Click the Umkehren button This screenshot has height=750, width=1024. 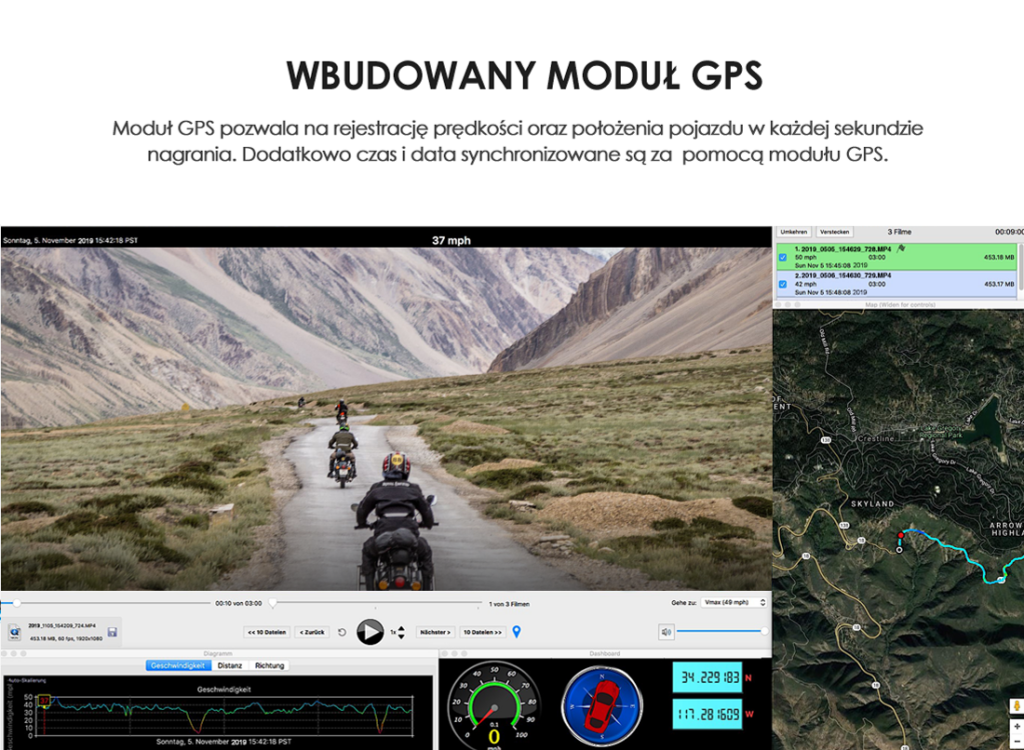pos(793,231)
